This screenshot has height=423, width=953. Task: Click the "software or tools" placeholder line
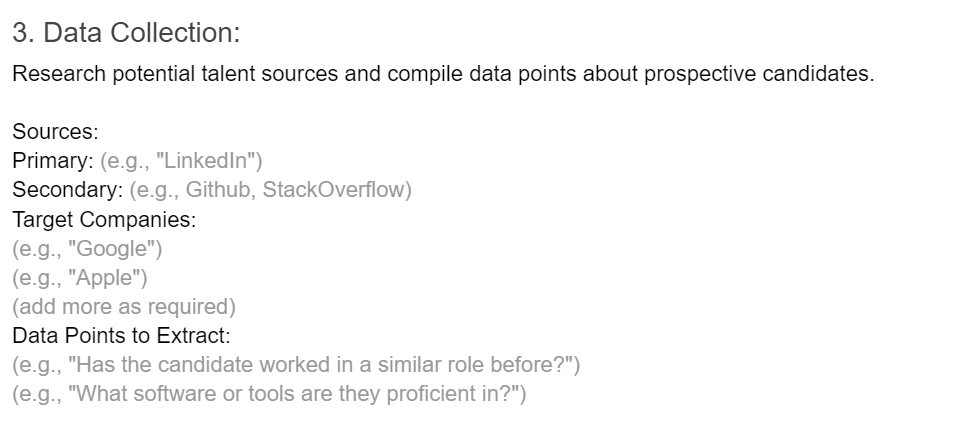click(x=269, y=394)
